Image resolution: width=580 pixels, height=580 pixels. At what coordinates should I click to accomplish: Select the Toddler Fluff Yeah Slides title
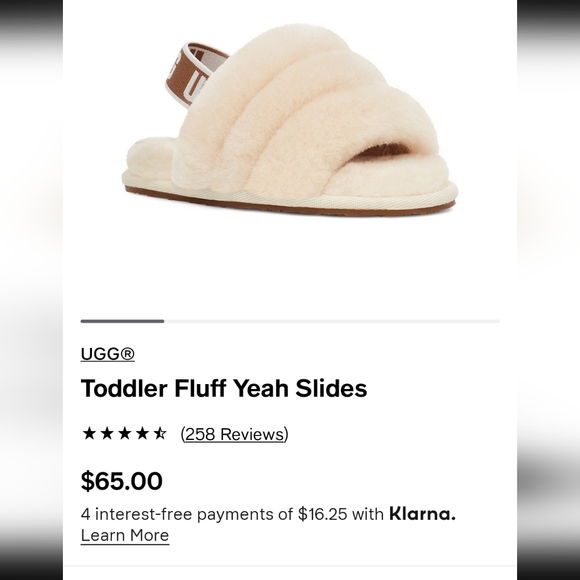pyautogui.click(x=224, y=388)
